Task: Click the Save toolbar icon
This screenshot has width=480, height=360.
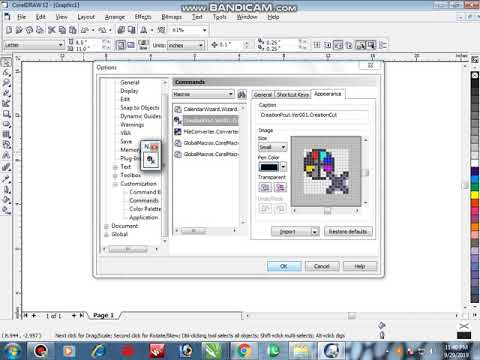Action: coord(29,30)
